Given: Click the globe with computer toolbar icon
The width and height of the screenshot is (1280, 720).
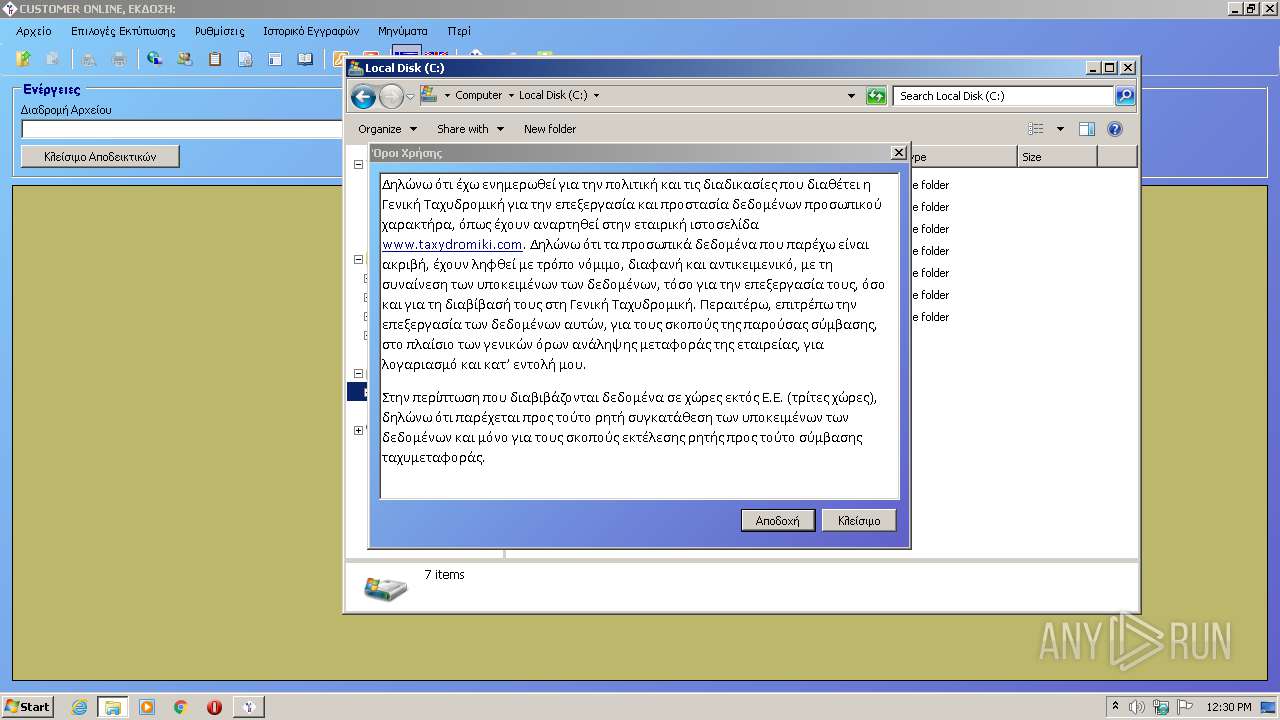Looking at the screenshot, I should pos(154,59).
